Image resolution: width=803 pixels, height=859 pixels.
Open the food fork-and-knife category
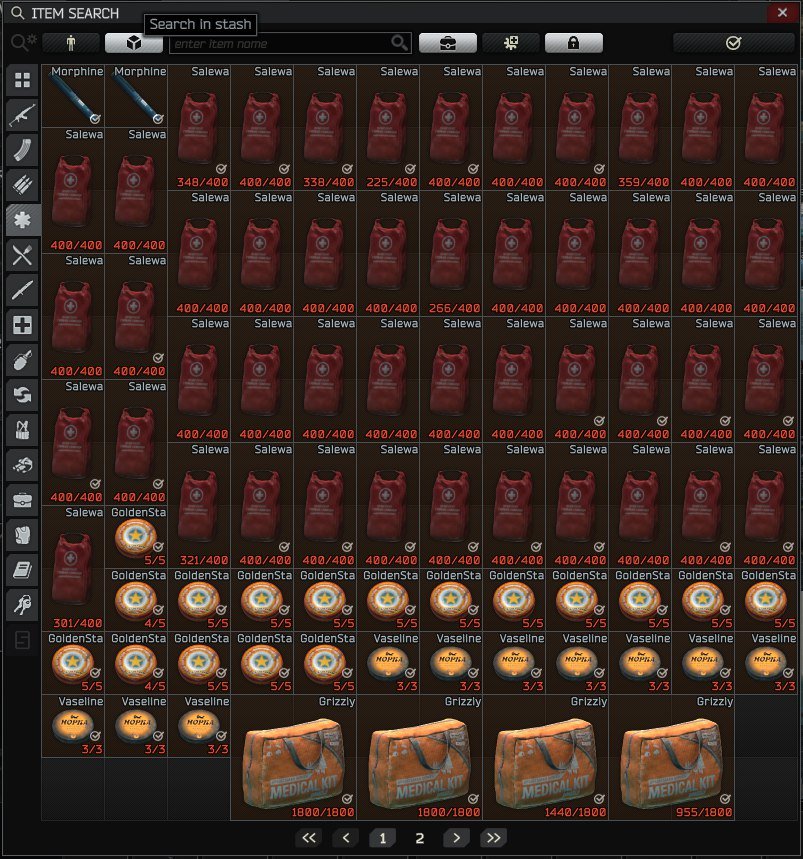pyautogui.click(x=22, y=255)
